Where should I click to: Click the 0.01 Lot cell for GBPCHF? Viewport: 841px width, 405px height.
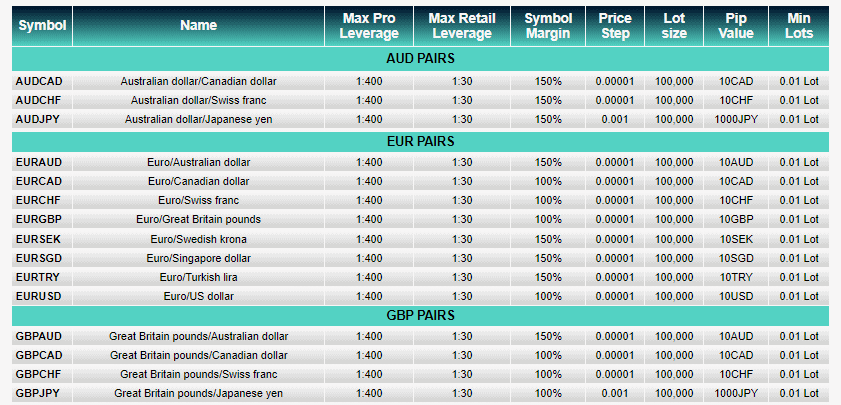pos(799,374)
